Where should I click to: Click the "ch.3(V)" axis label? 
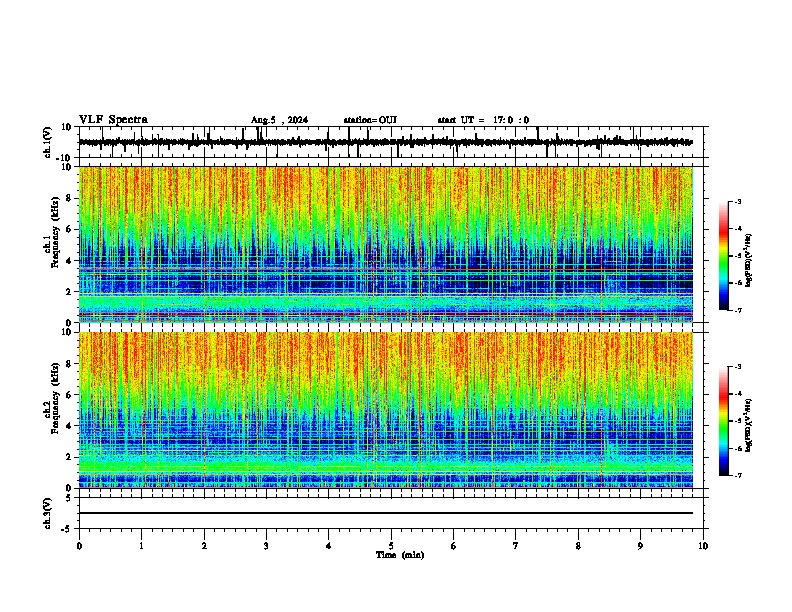48,513
